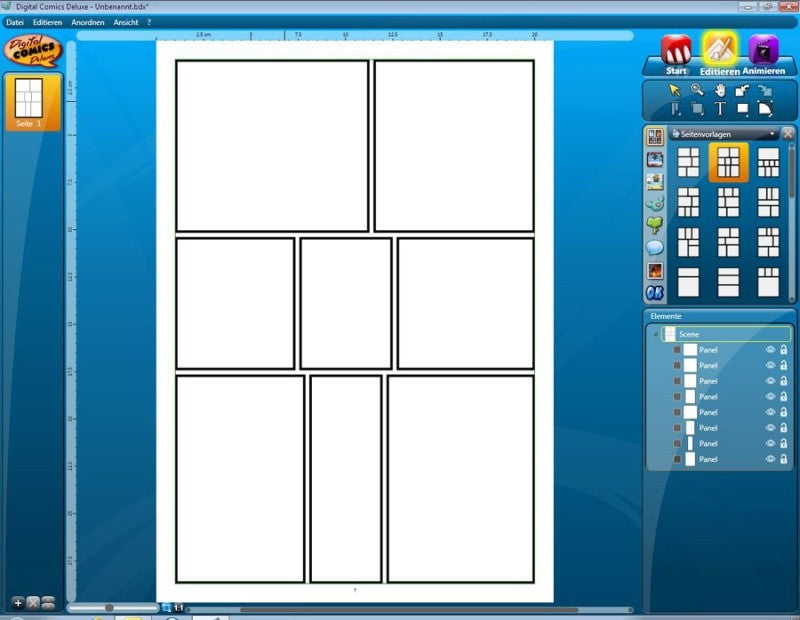800x620 pixels.
Task: Toggle lock on the seventh Panel layer
Action: 783,443
